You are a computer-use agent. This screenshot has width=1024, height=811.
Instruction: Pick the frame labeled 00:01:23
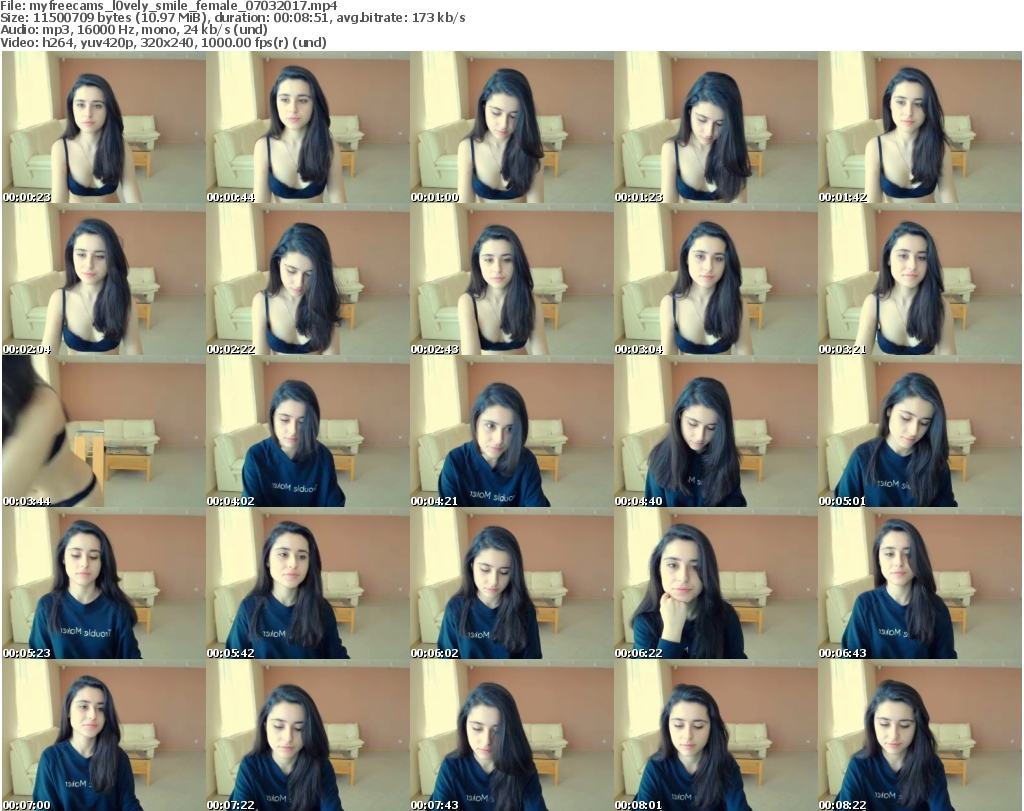[x=716, y=127]
